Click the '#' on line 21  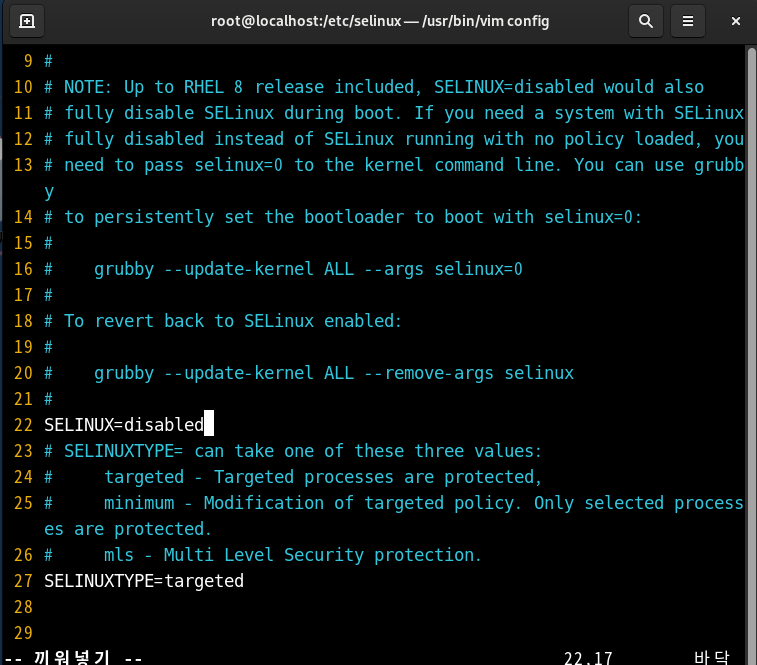click(x=48, y=399)
